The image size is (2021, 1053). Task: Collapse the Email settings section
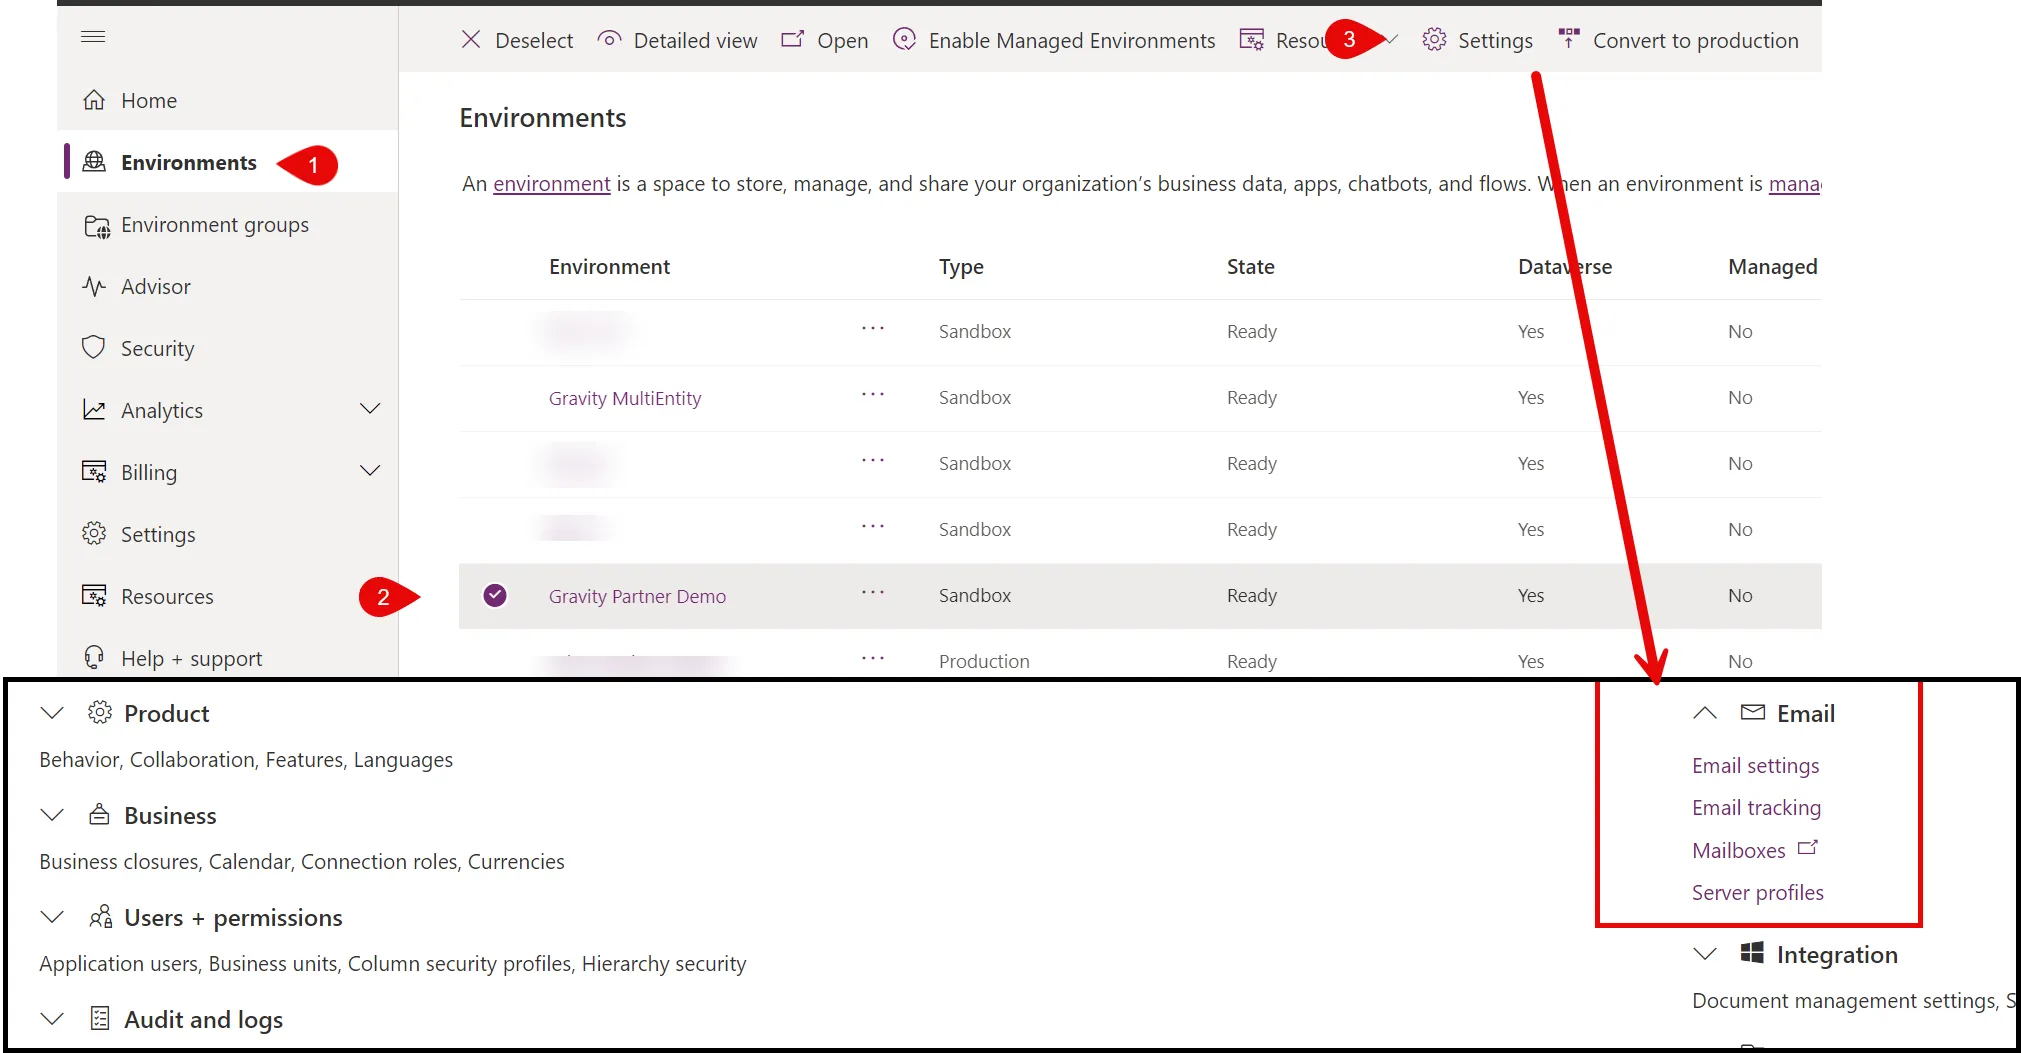[1705, 713]
